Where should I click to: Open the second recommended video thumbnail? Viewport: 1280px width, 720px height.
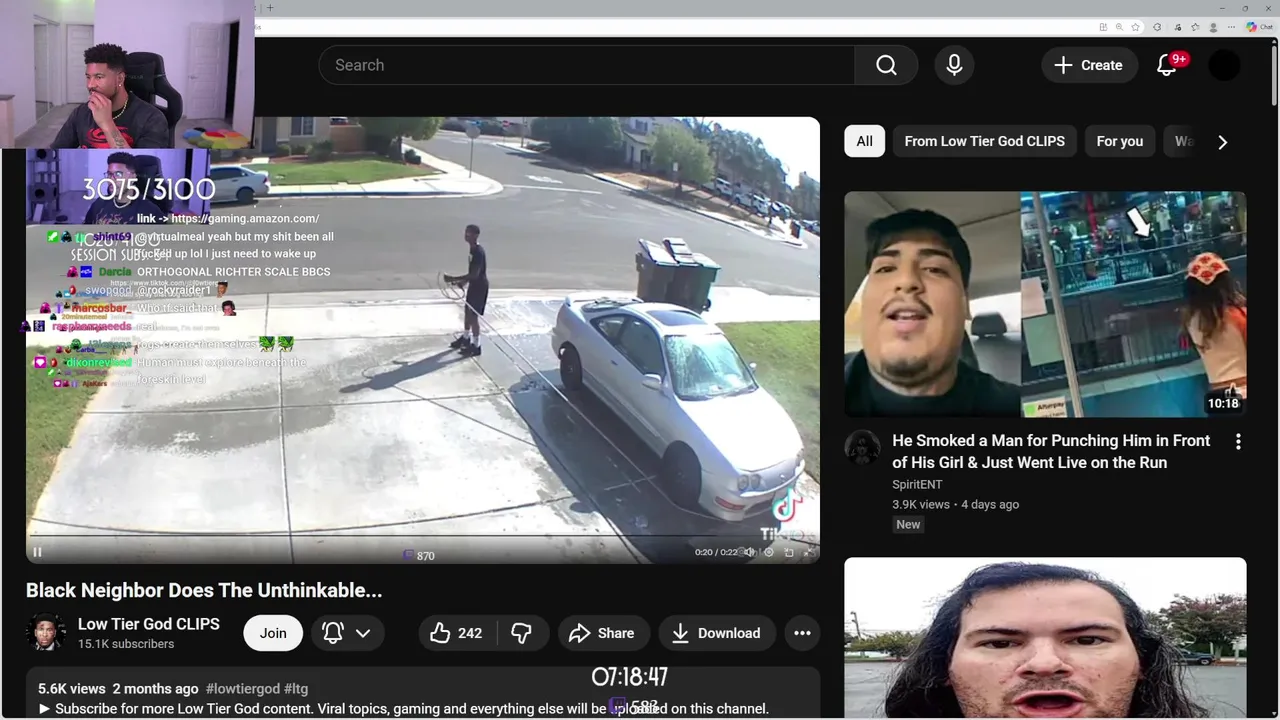coord(1045,639)
